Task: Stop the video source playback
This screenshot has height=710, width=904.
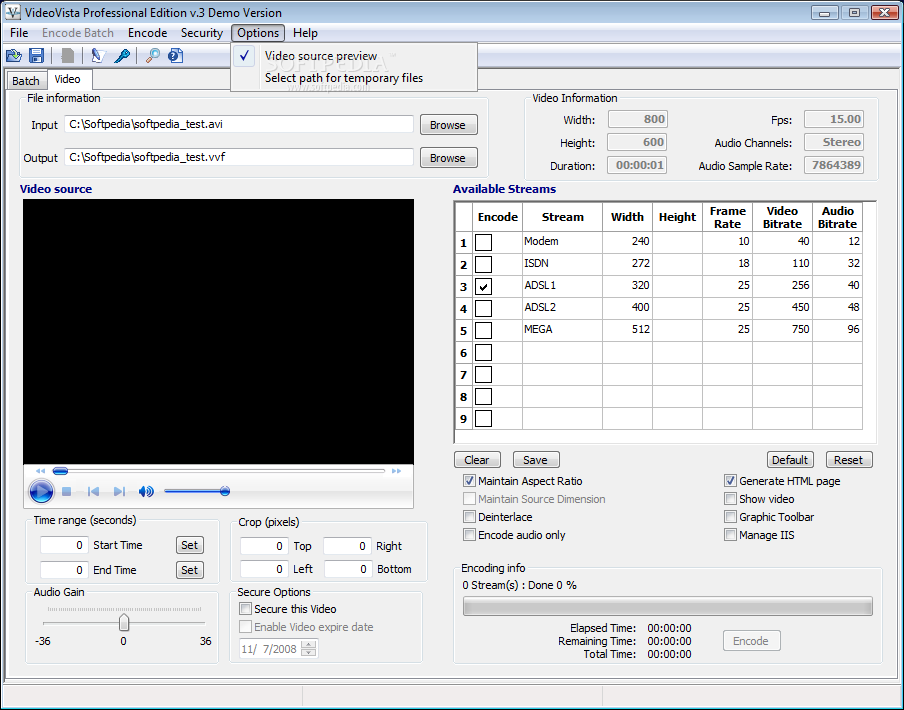Action: 66,492
